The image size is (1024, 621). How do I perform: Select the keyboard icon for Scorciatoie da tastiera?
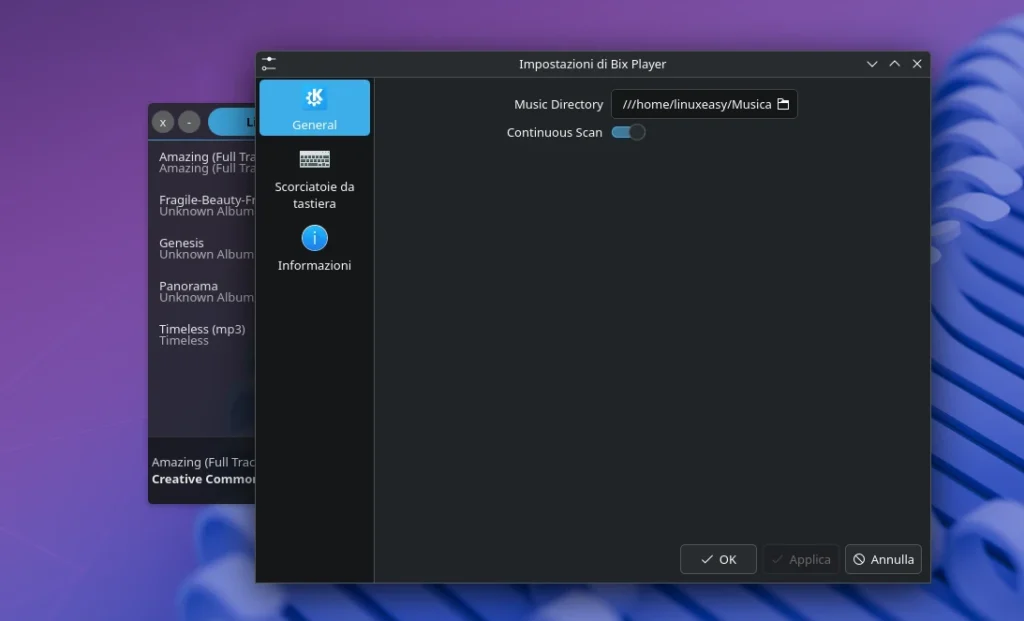click(314, 159)
